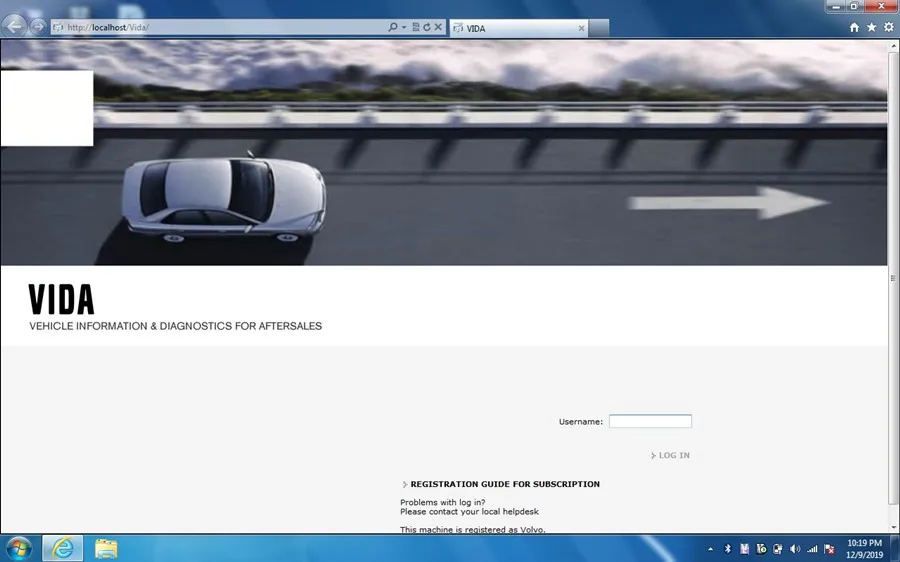This screenshot has width=900, height=562.
Task: Open the Favorites star icon
Action: pyautogui.click(x=871, y=28)
